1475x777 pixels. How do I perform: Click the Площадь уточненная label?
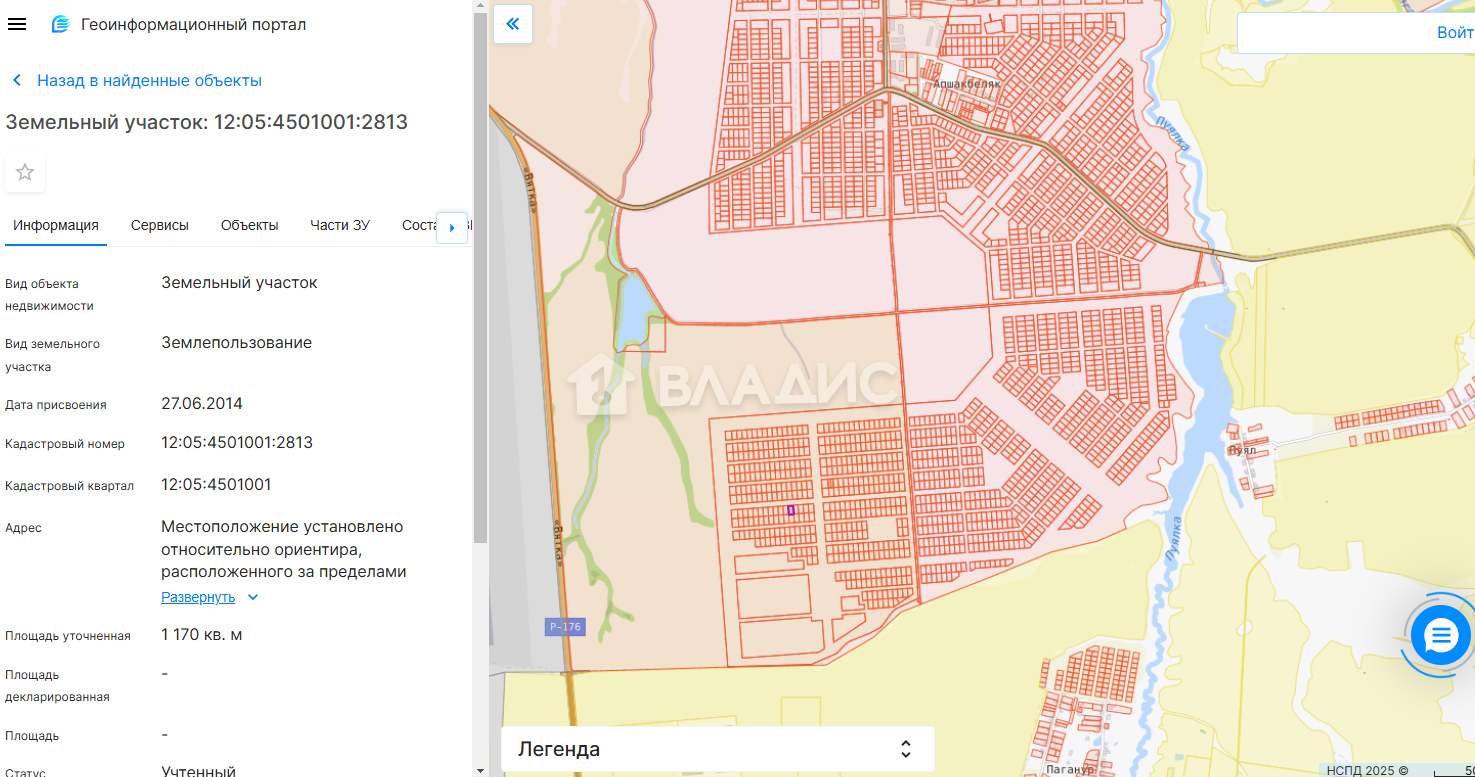pyautogui.click(x=68, y=636)
